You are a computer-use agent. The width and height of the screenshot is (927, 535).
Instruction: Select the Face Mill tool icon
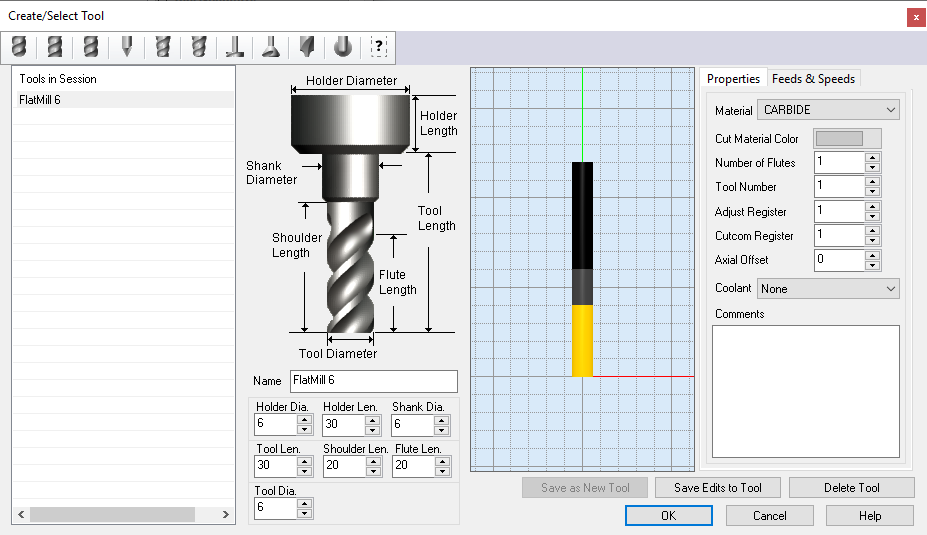coord(235,47)
